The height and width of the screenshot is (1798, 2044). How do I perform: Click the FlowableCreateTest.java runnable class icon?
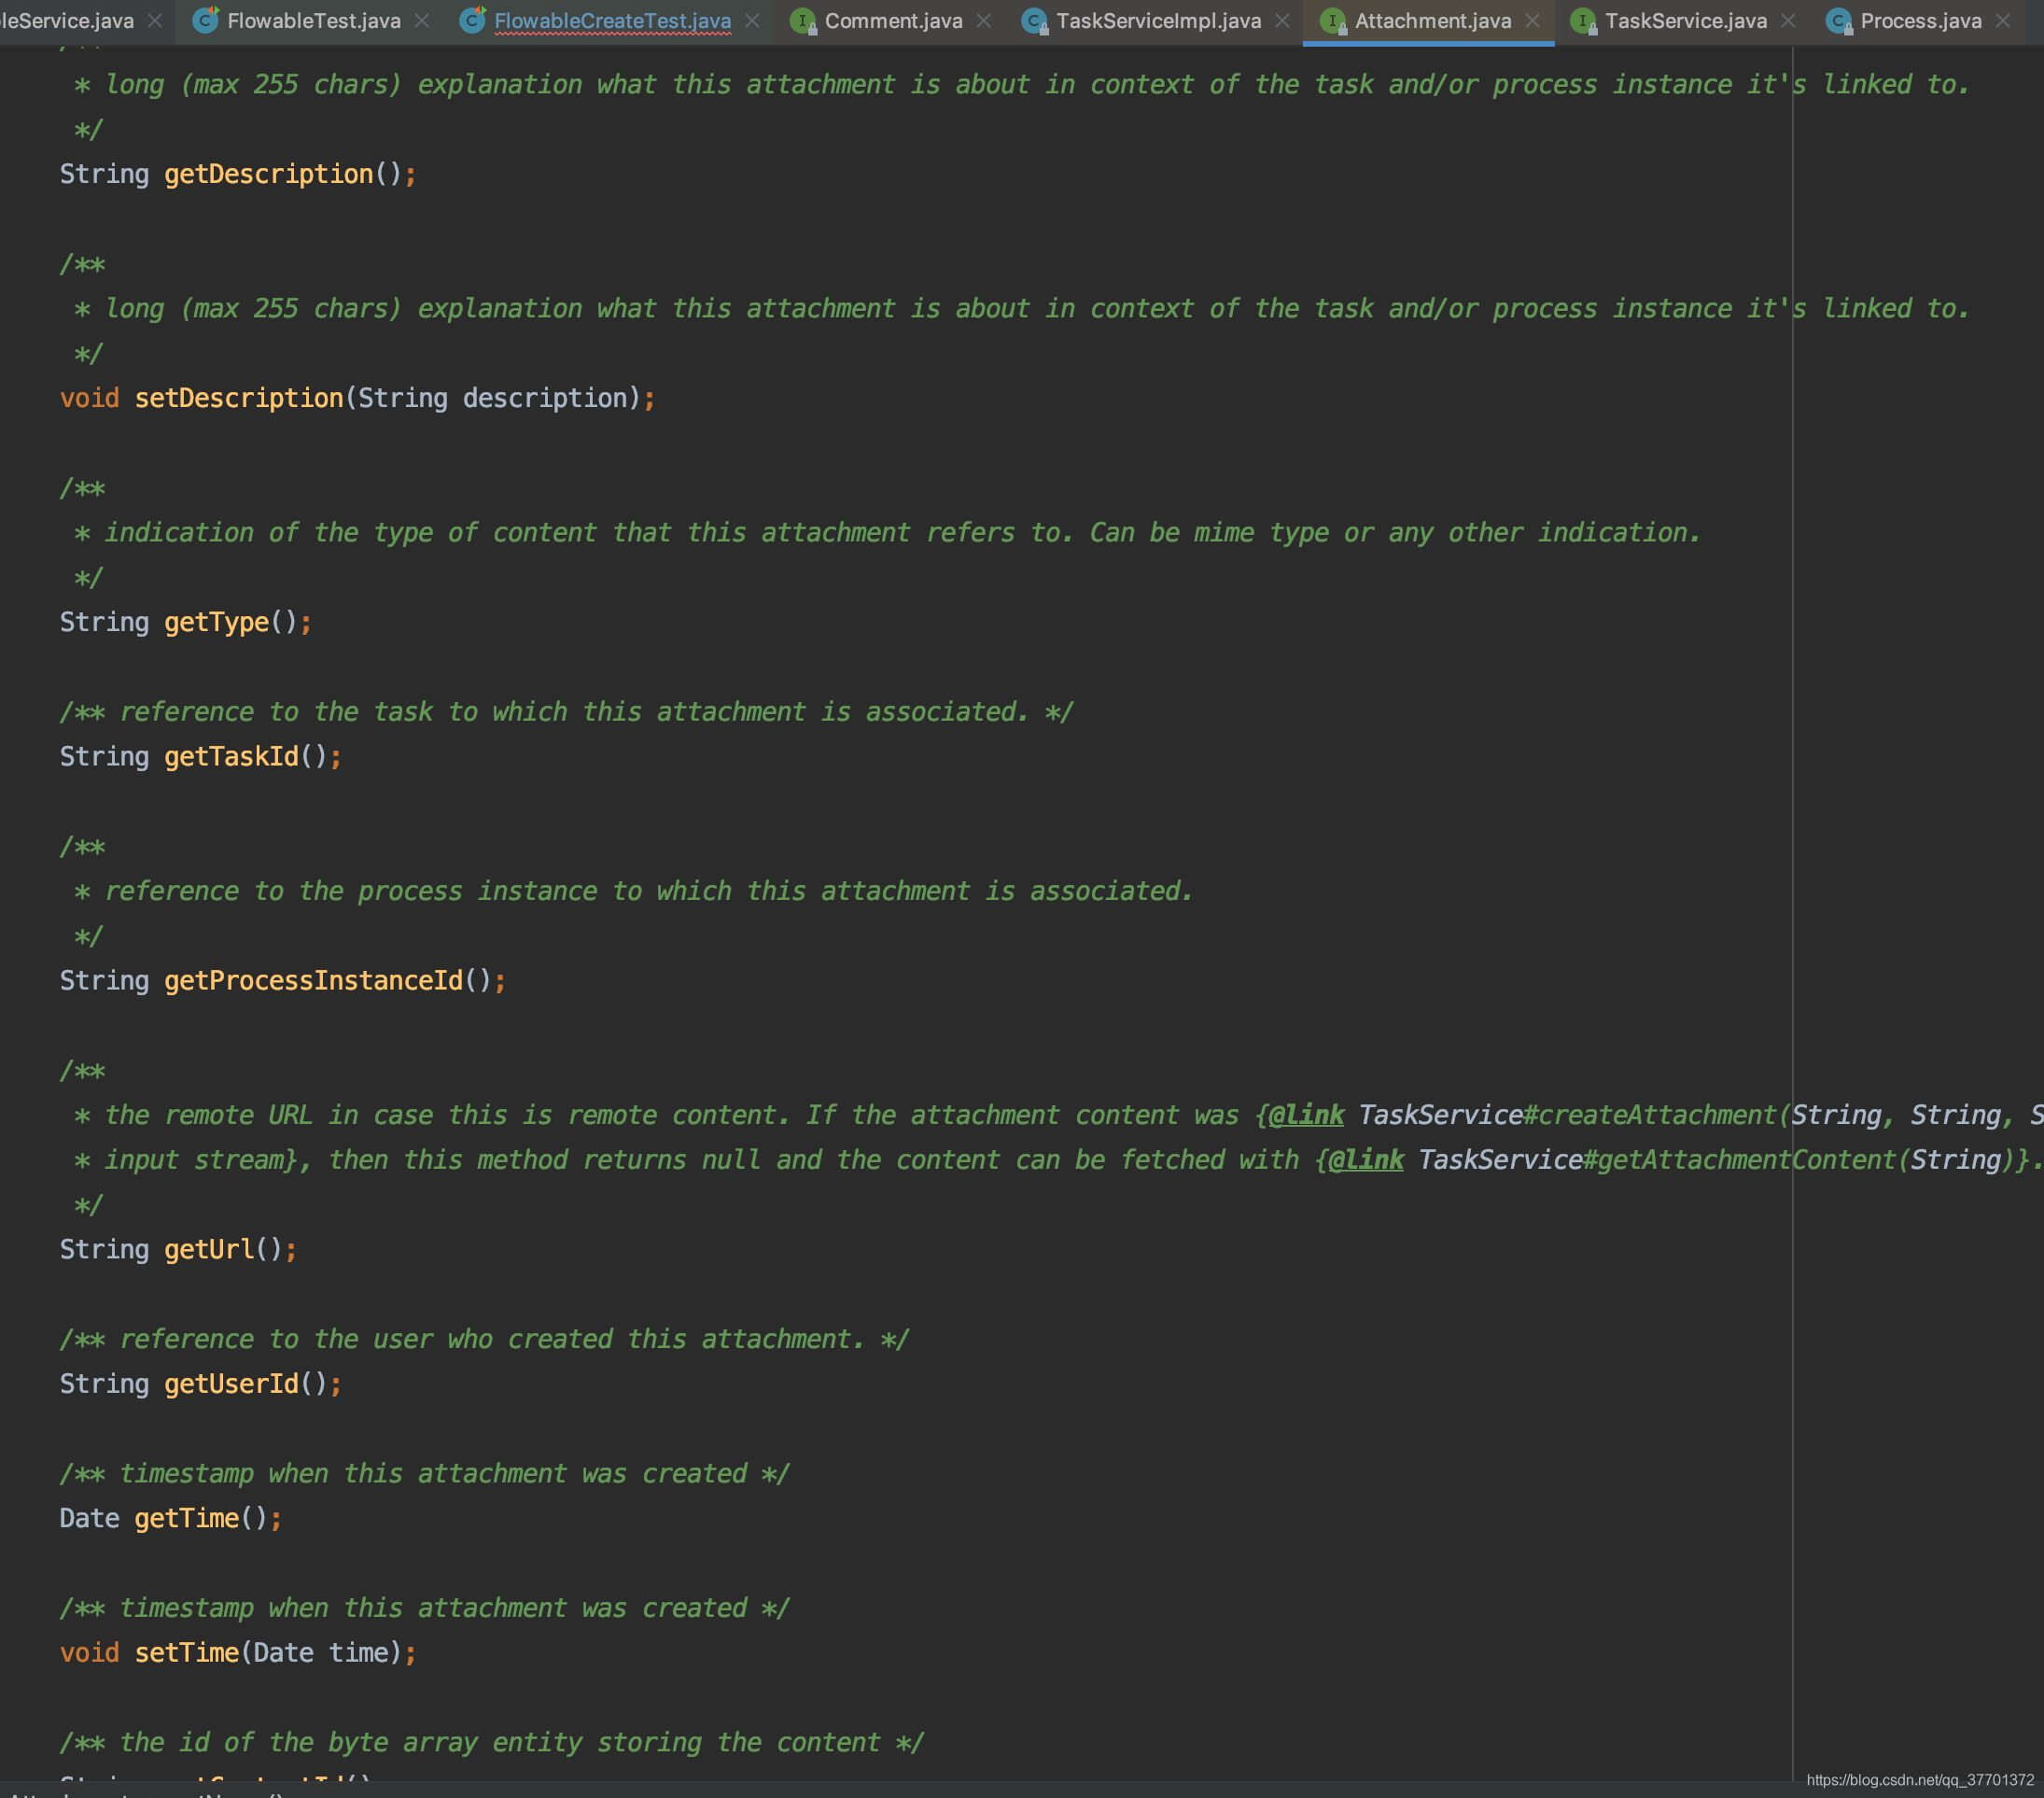click(473, 20)
